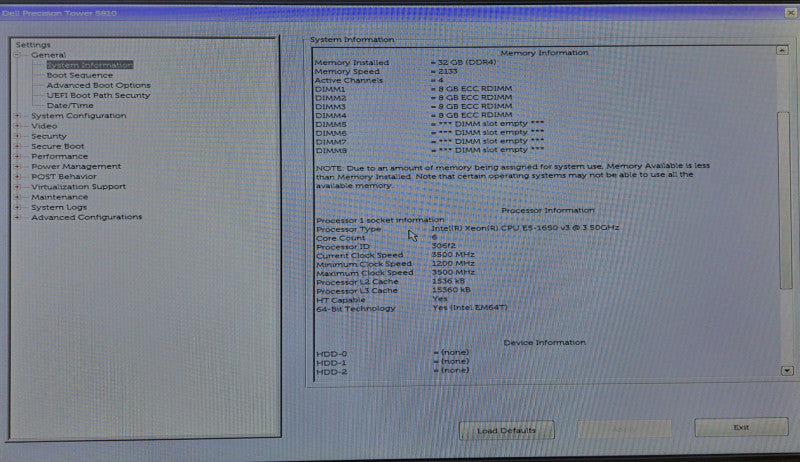The height and width of the screenshot is (462, 800).
Task: Expand the Maintenance node
Action: [x=17, y=197]
